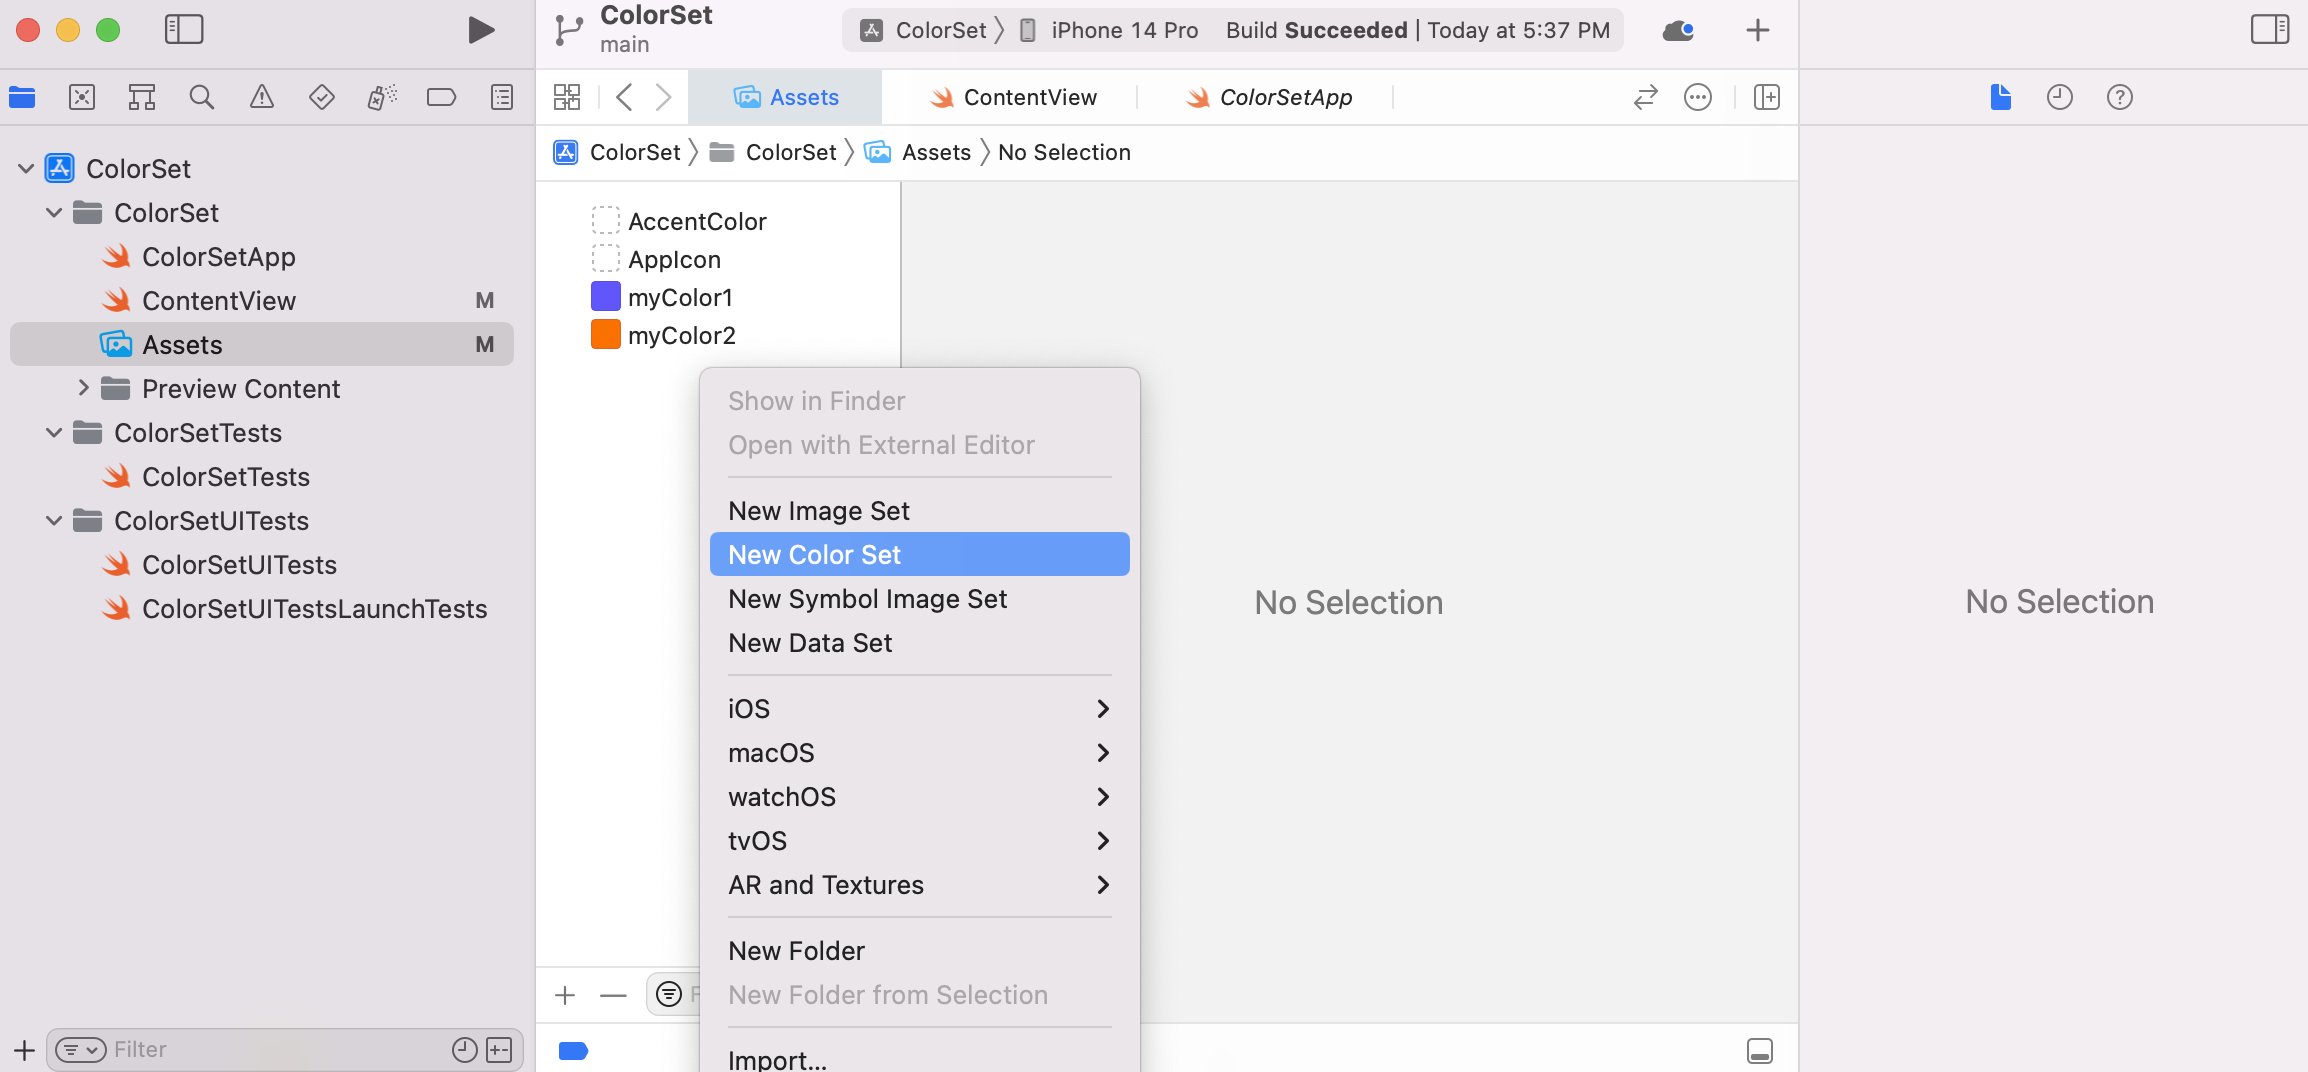Add new file in project navigator
This screenshot has width=2308, height=1072.
pyautogui.click(x=25, y=1050)
